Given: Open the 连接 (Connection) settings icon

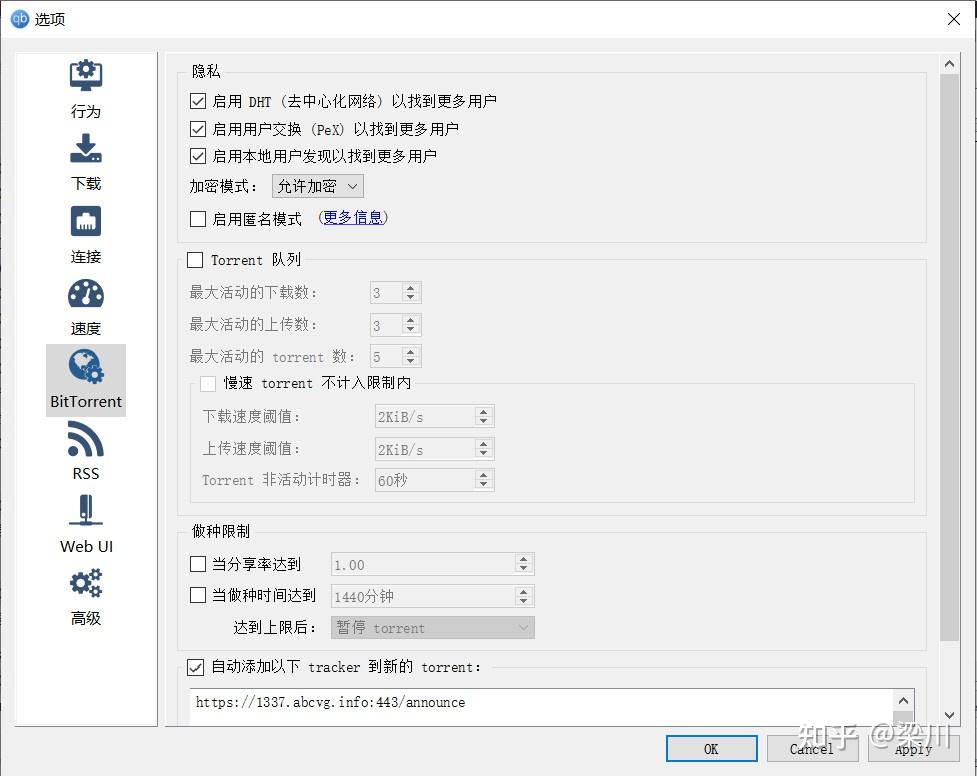Looking at the screenshot, I should [x=85, y=220].
